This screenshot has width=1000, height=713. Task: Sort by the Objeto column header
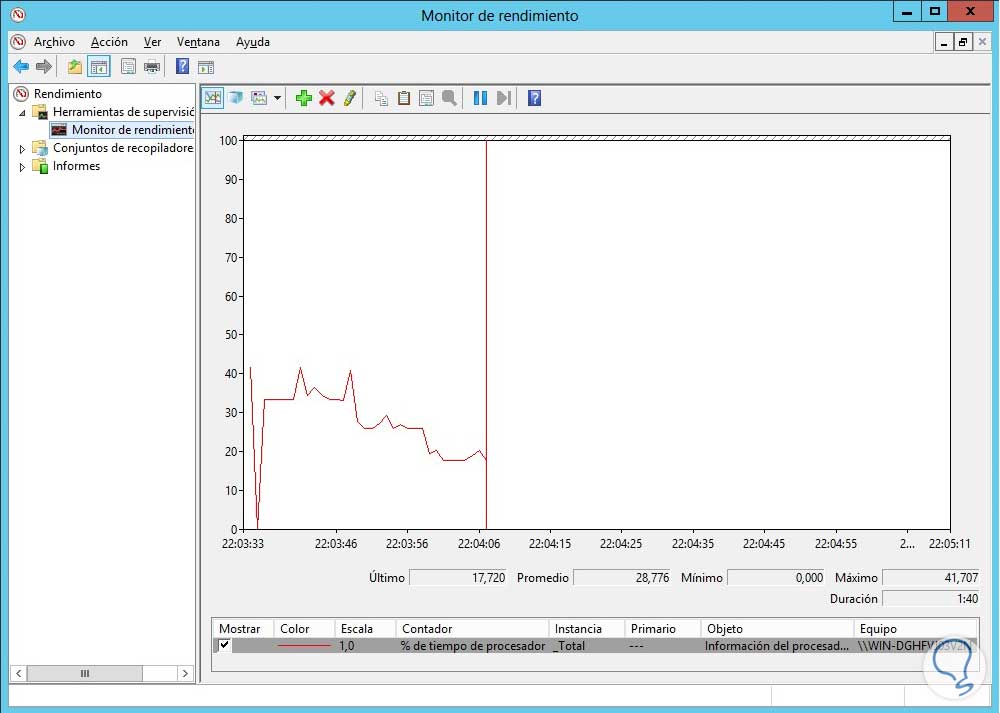[x=777, y=628]
